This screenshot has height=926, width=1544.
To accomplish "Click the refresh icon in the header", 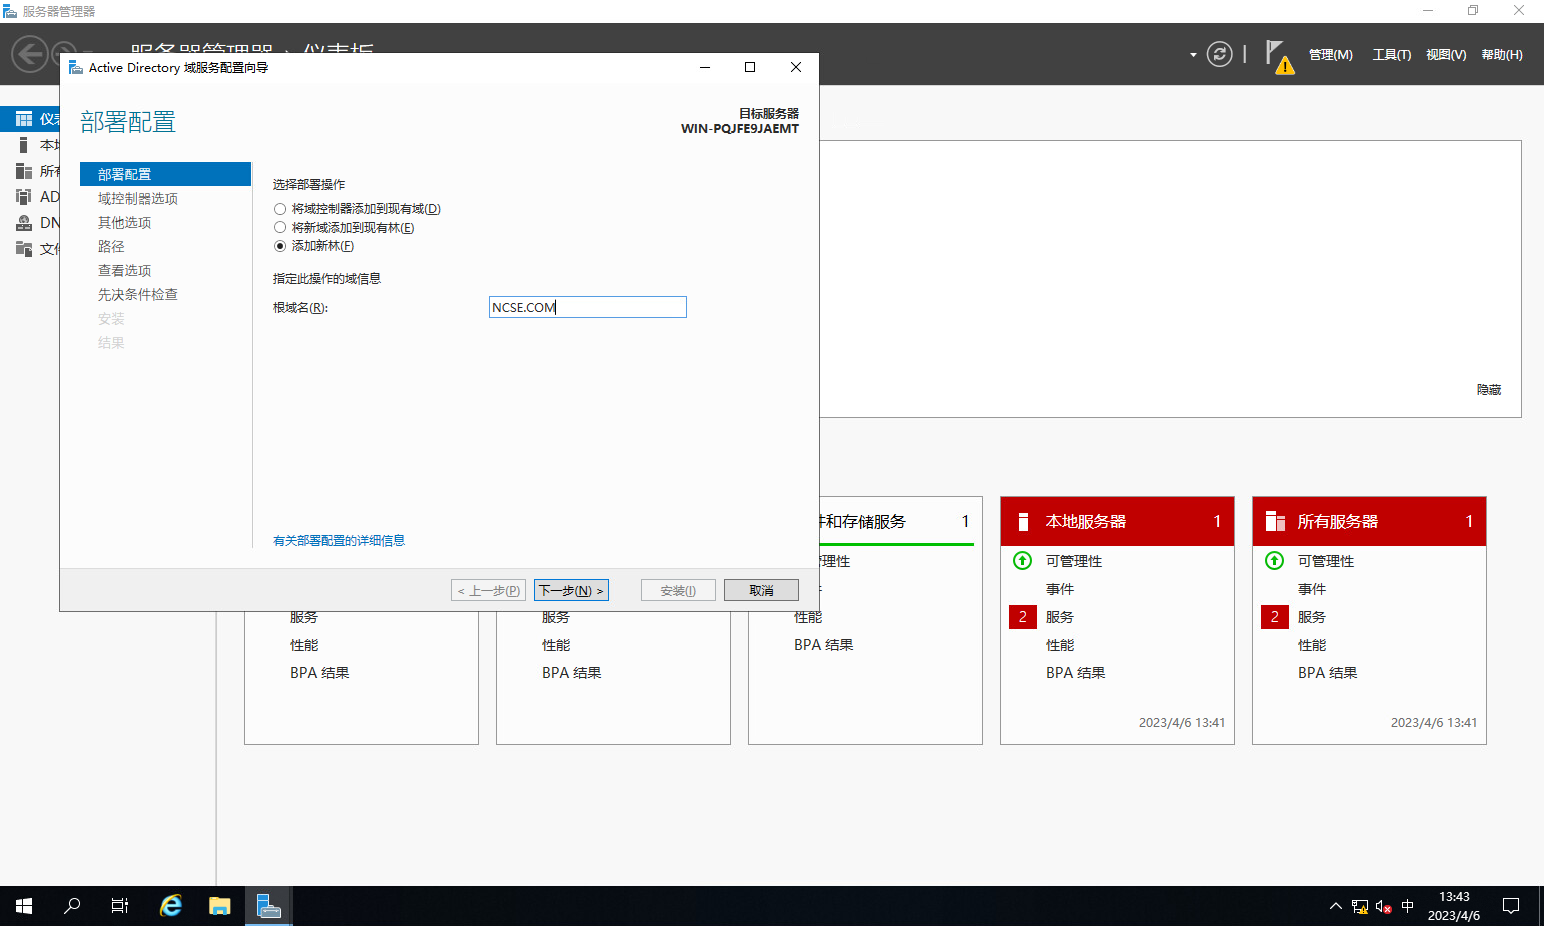I will click(1219, 54).
